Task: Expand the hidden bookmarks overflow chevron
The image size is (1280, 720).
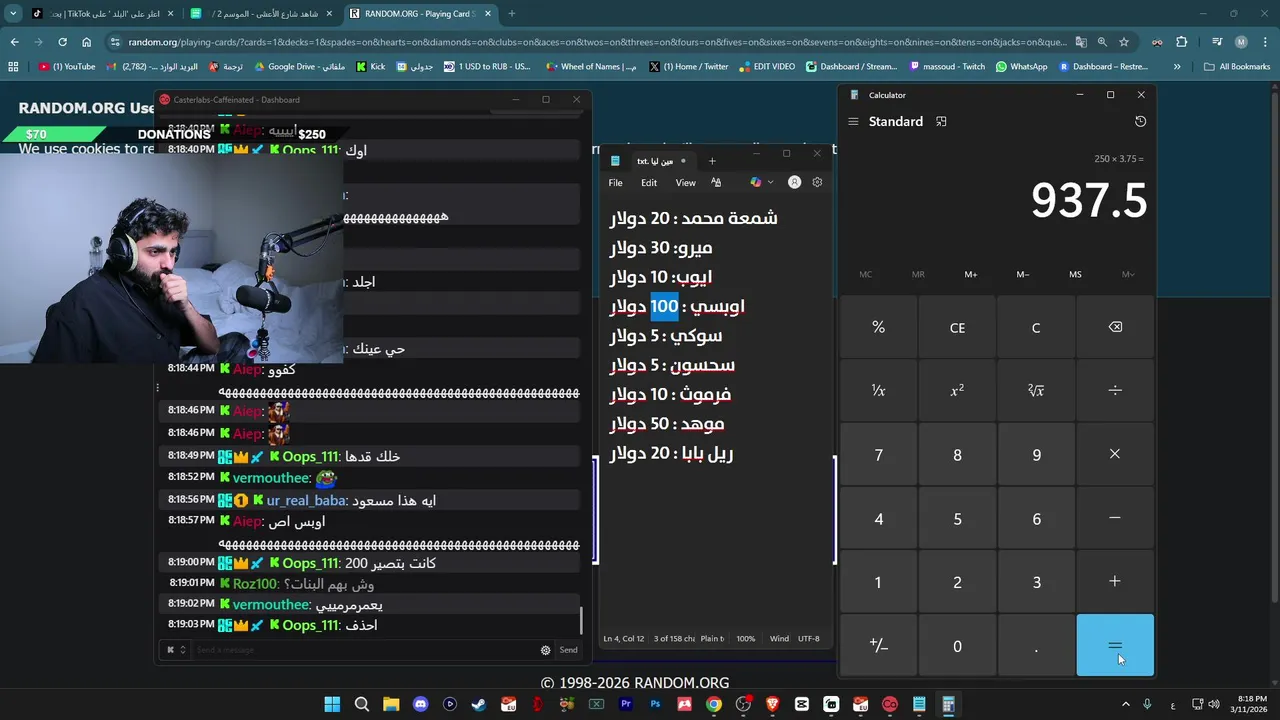Action: click(1177, 67)
